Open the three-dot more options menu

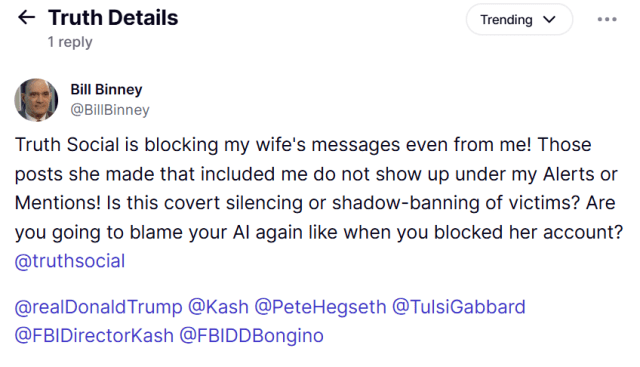coord(607,19)
